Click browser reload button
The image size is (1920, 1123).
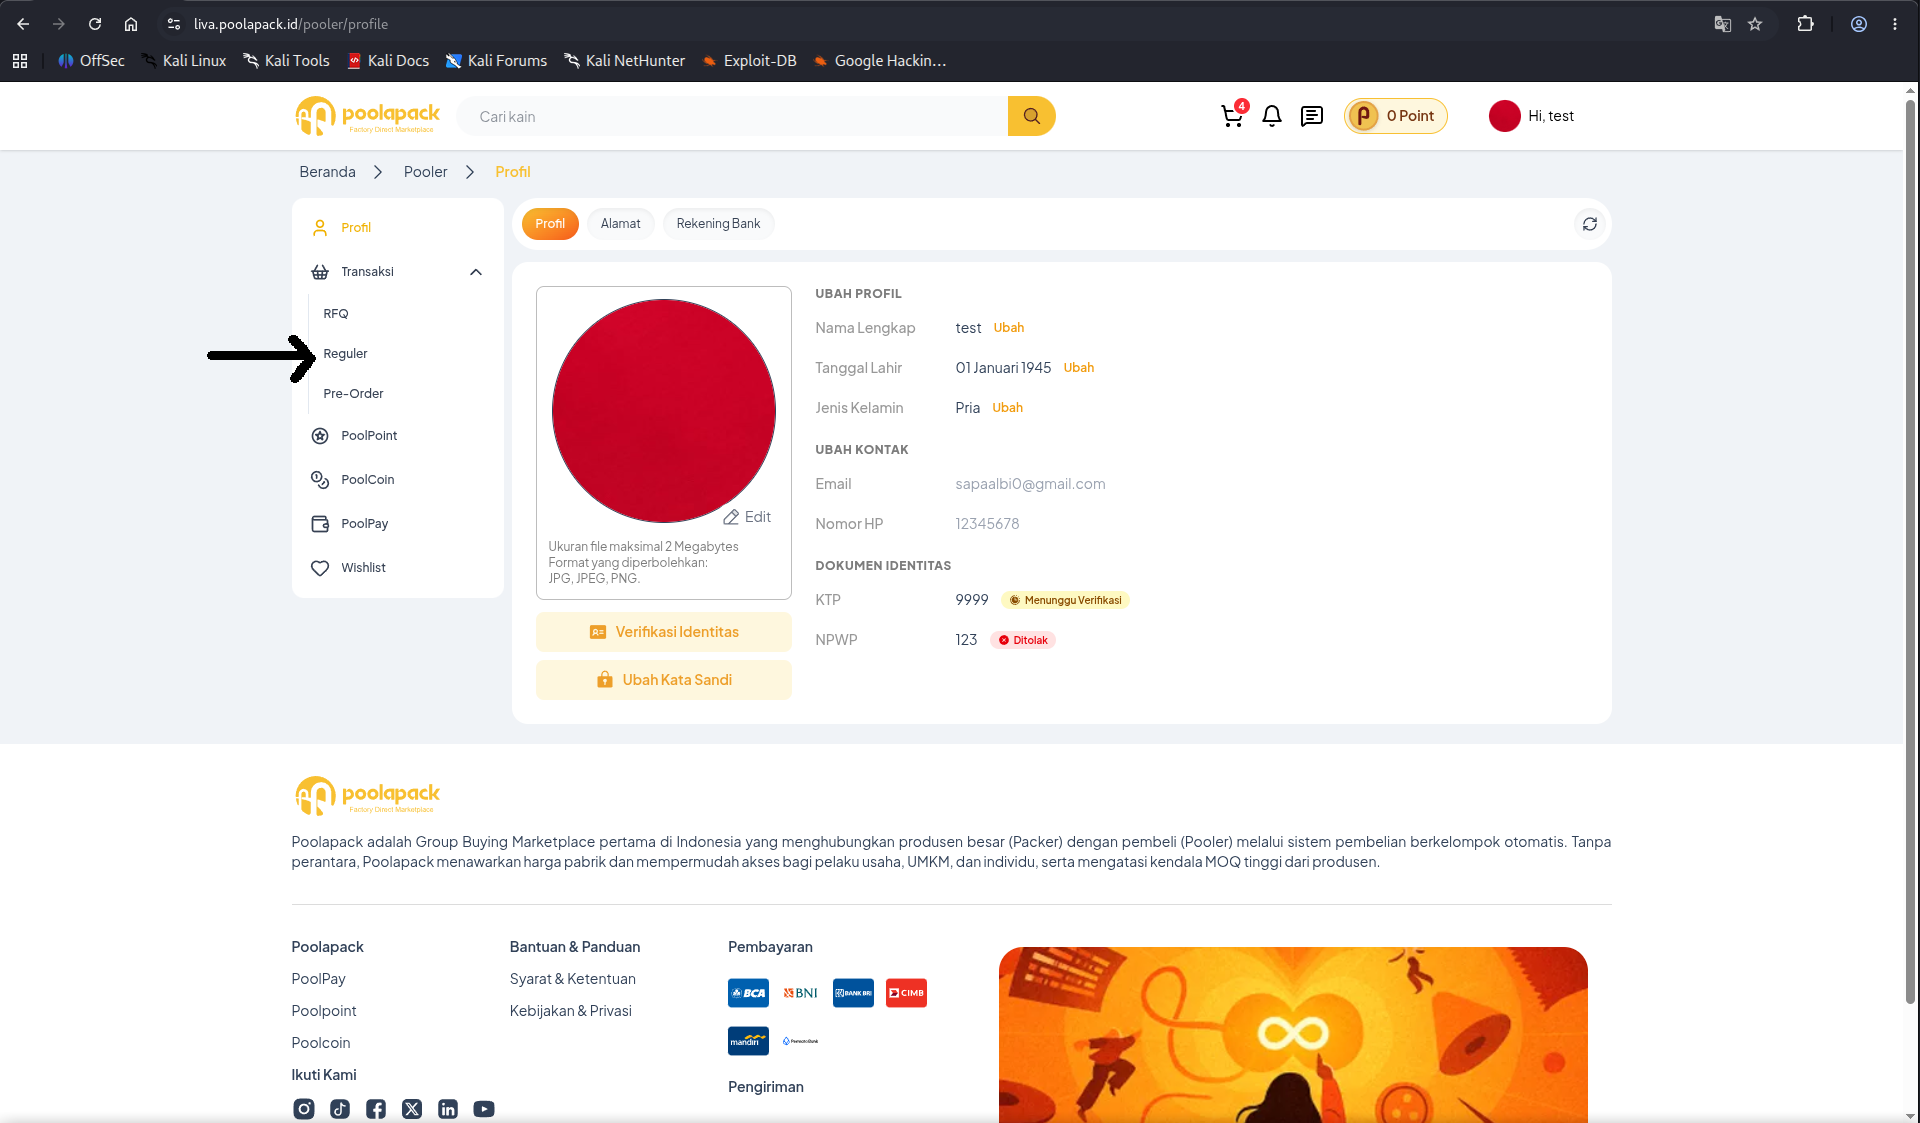[95, 24]
